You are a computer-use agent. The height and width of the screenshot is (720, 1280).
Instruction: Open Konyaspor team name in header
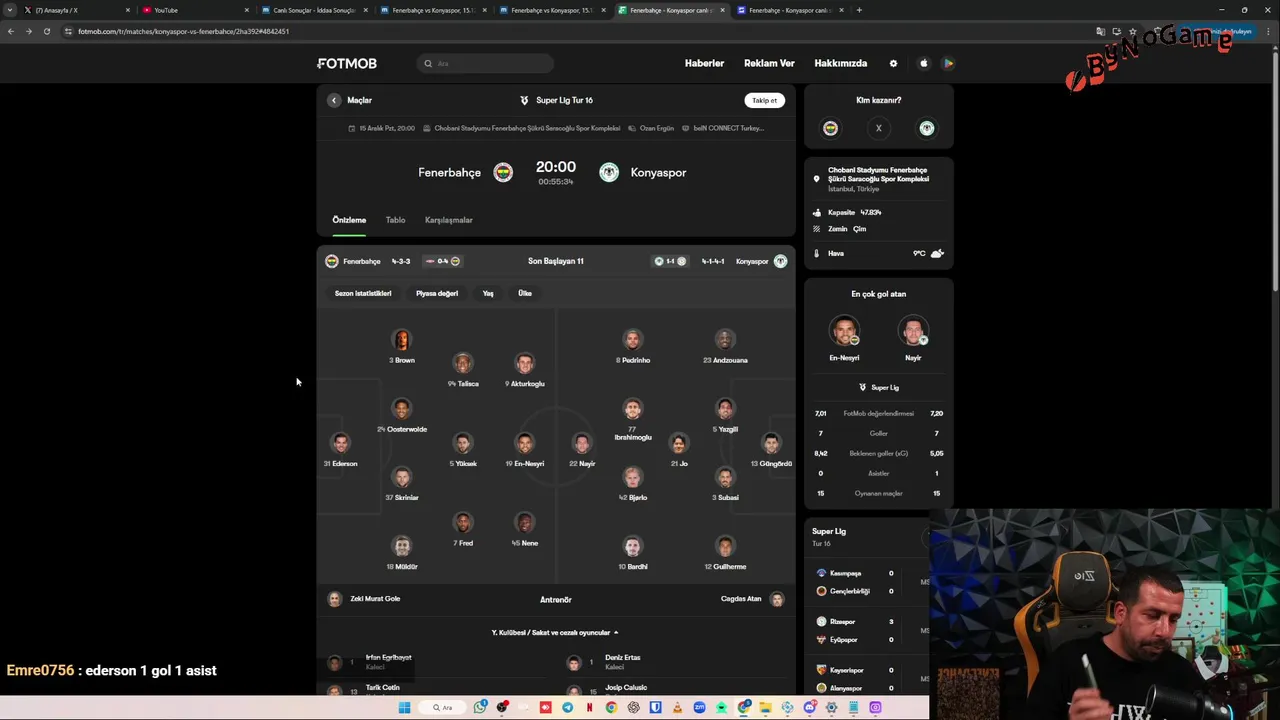coord(658,173)
